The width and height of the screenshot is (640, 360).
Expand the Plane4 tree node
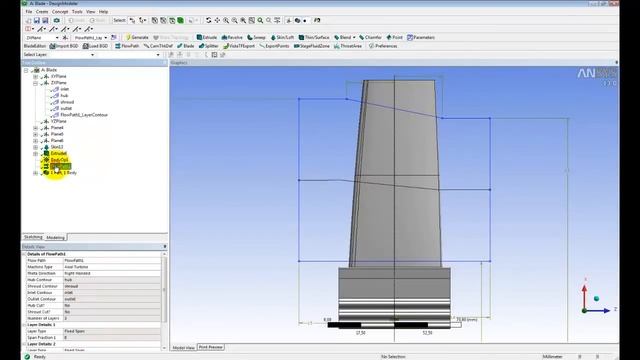coord(36,128)
